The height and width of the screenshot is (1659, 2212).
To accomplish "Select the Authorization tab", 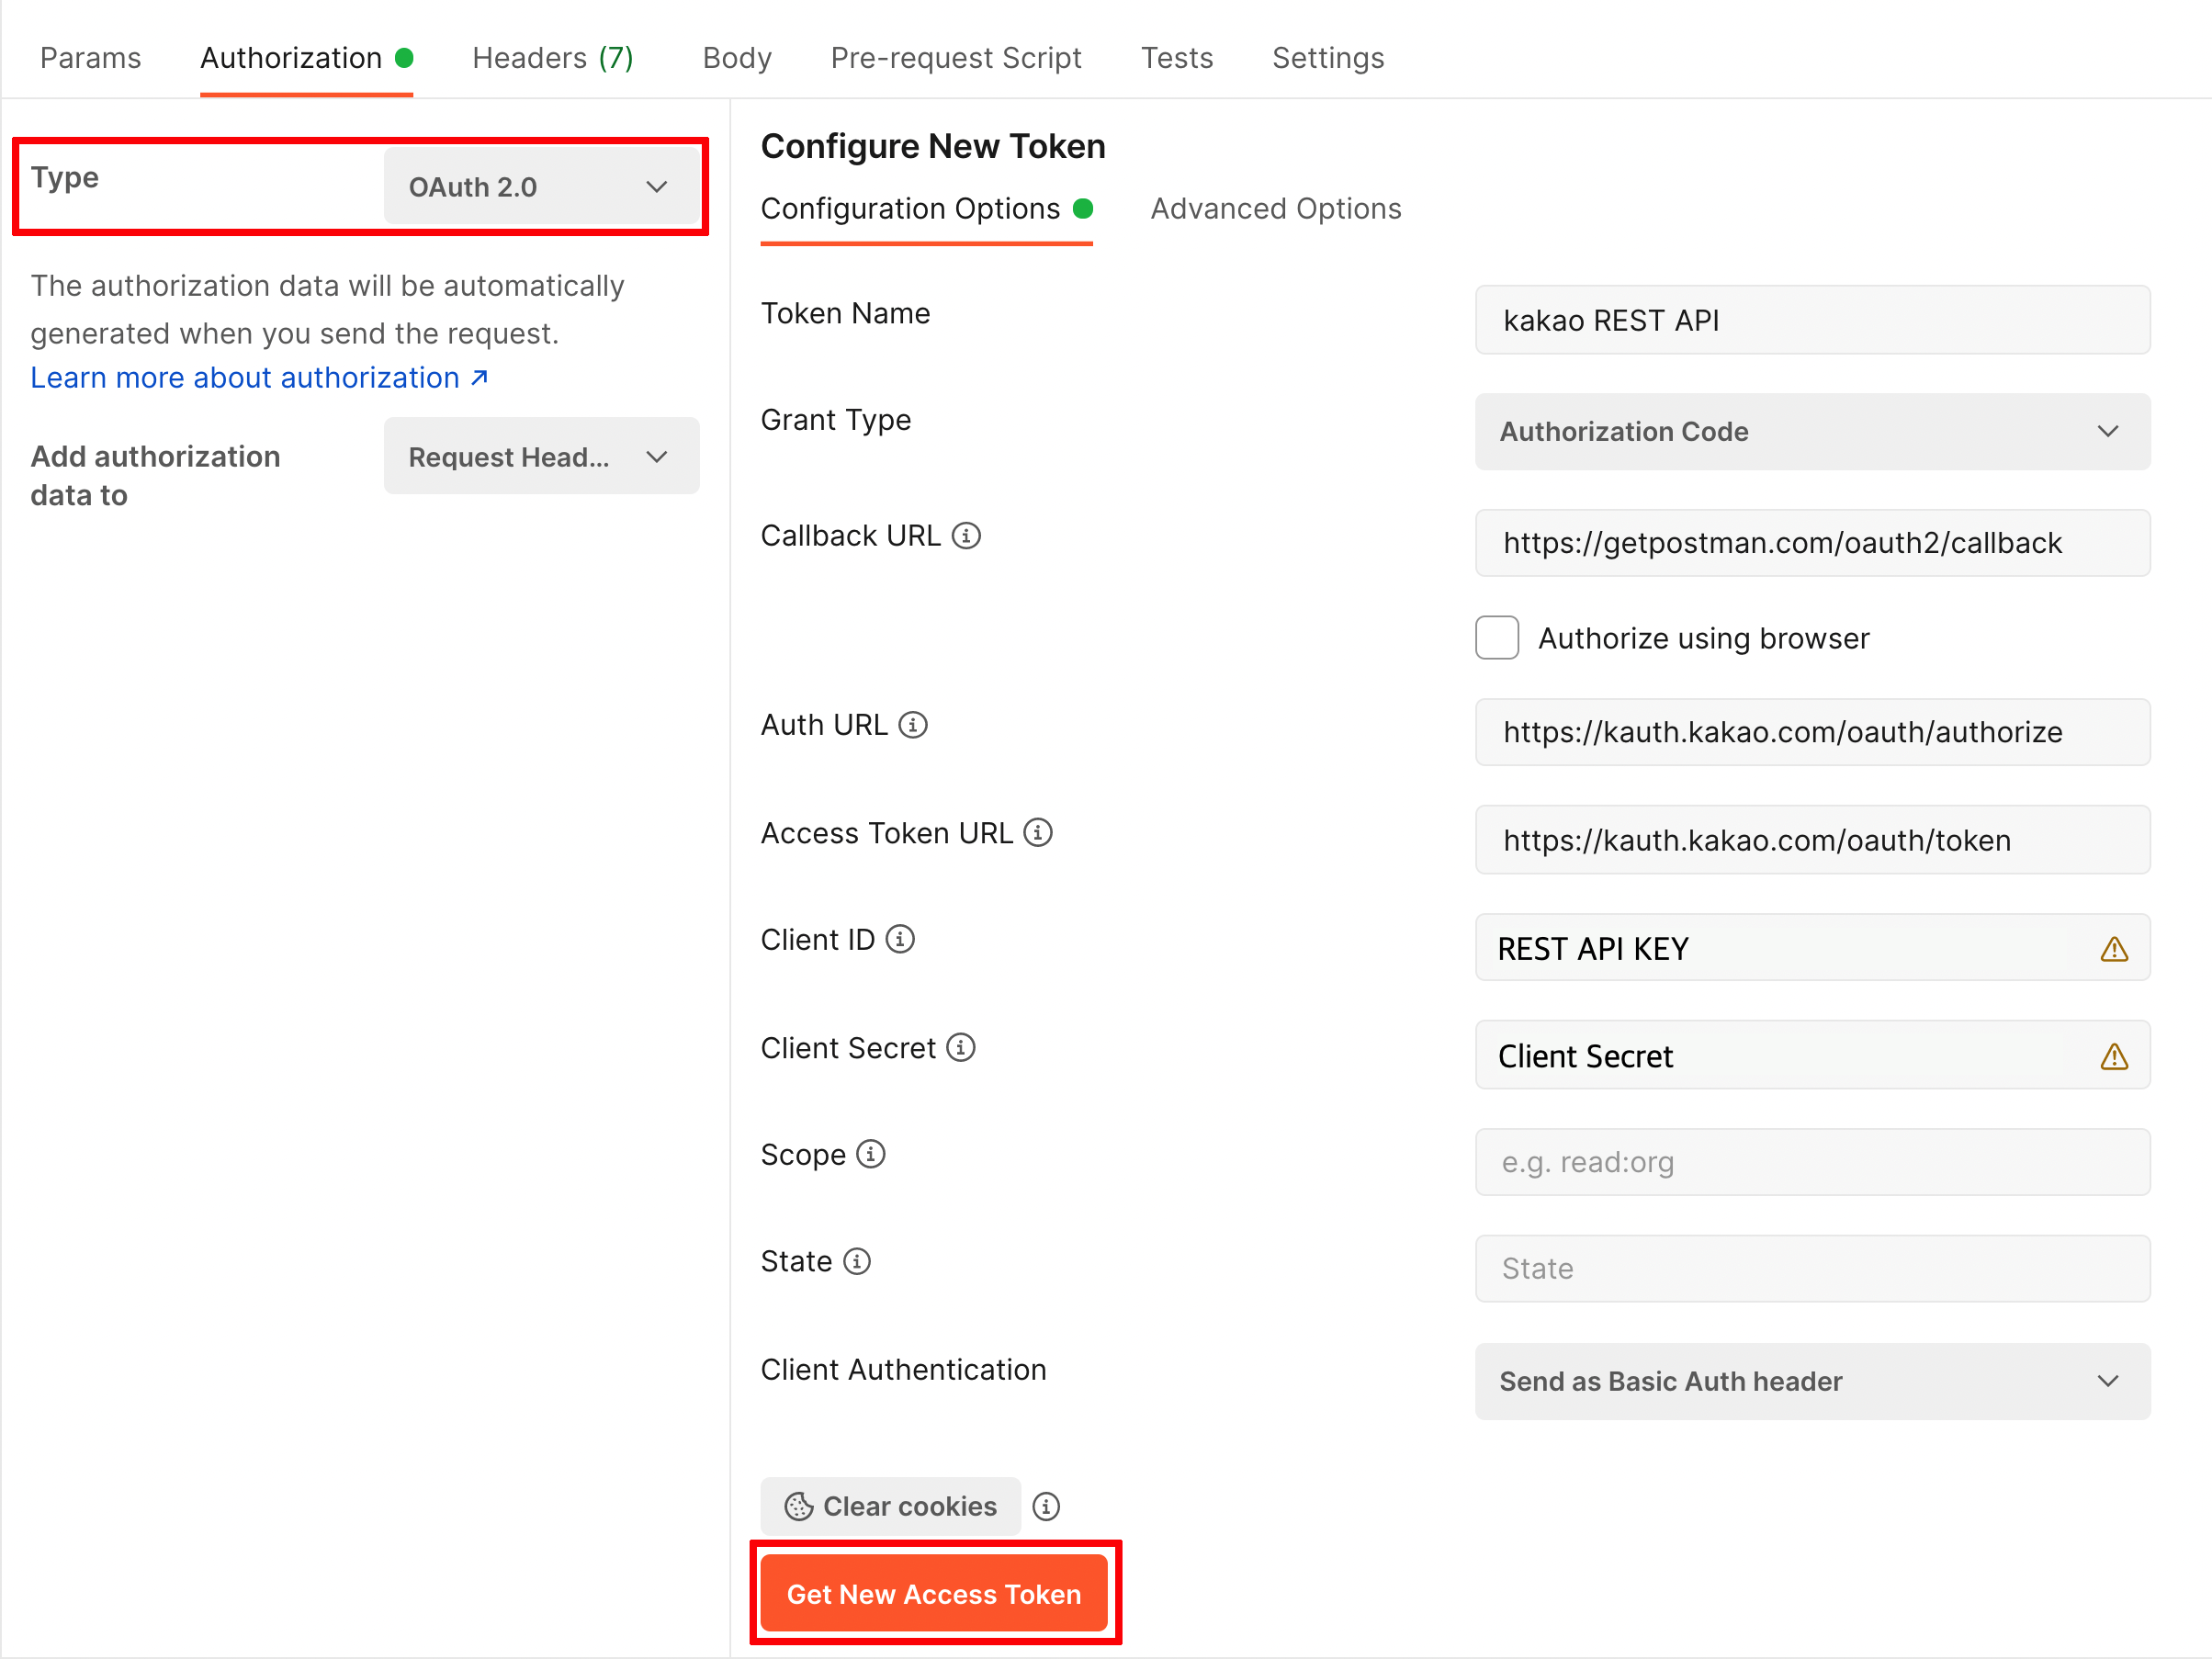I will pos(306,58).
